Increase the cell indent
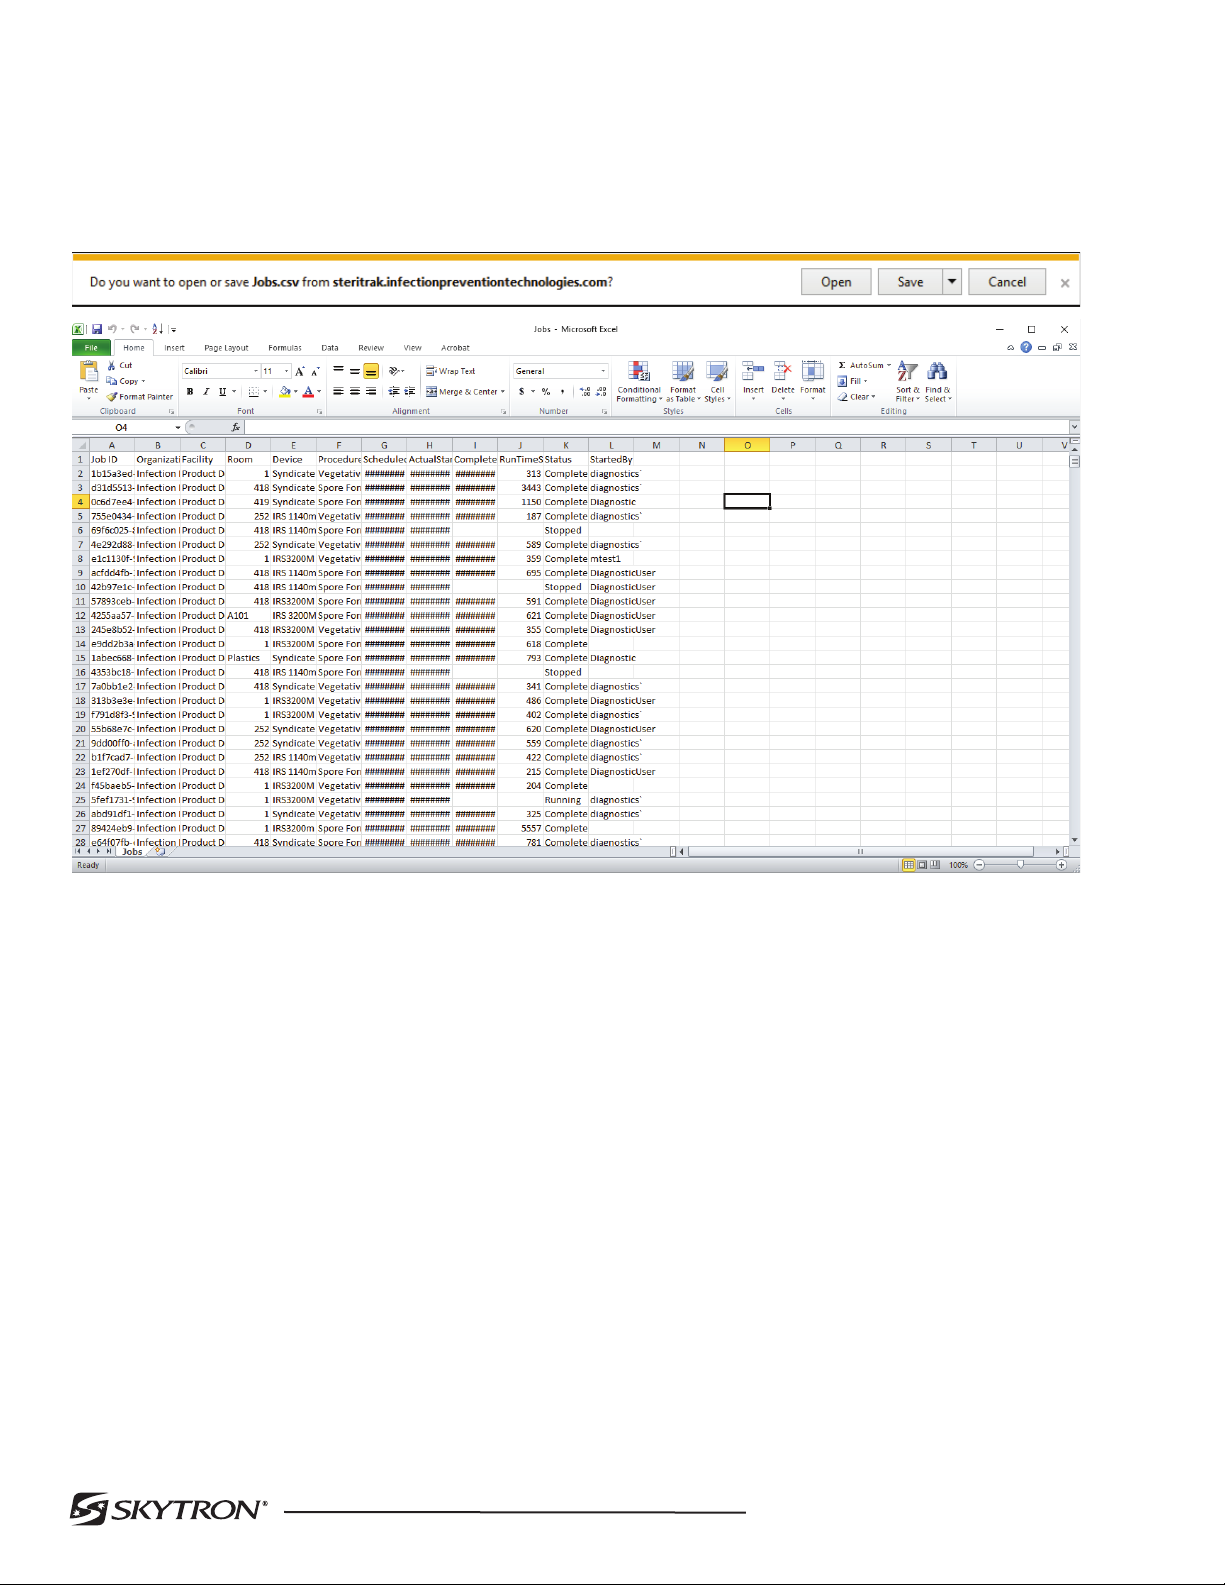 pos(410,392)
